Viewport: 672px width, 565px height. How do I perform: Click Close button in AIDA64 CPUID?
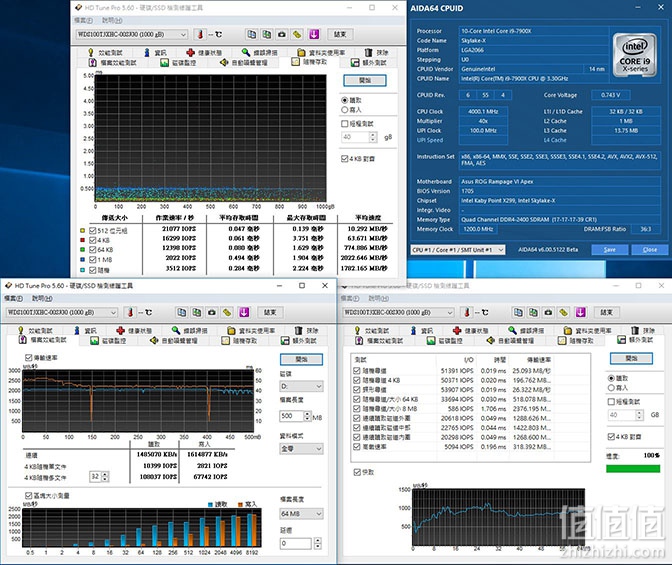(650, 249)
